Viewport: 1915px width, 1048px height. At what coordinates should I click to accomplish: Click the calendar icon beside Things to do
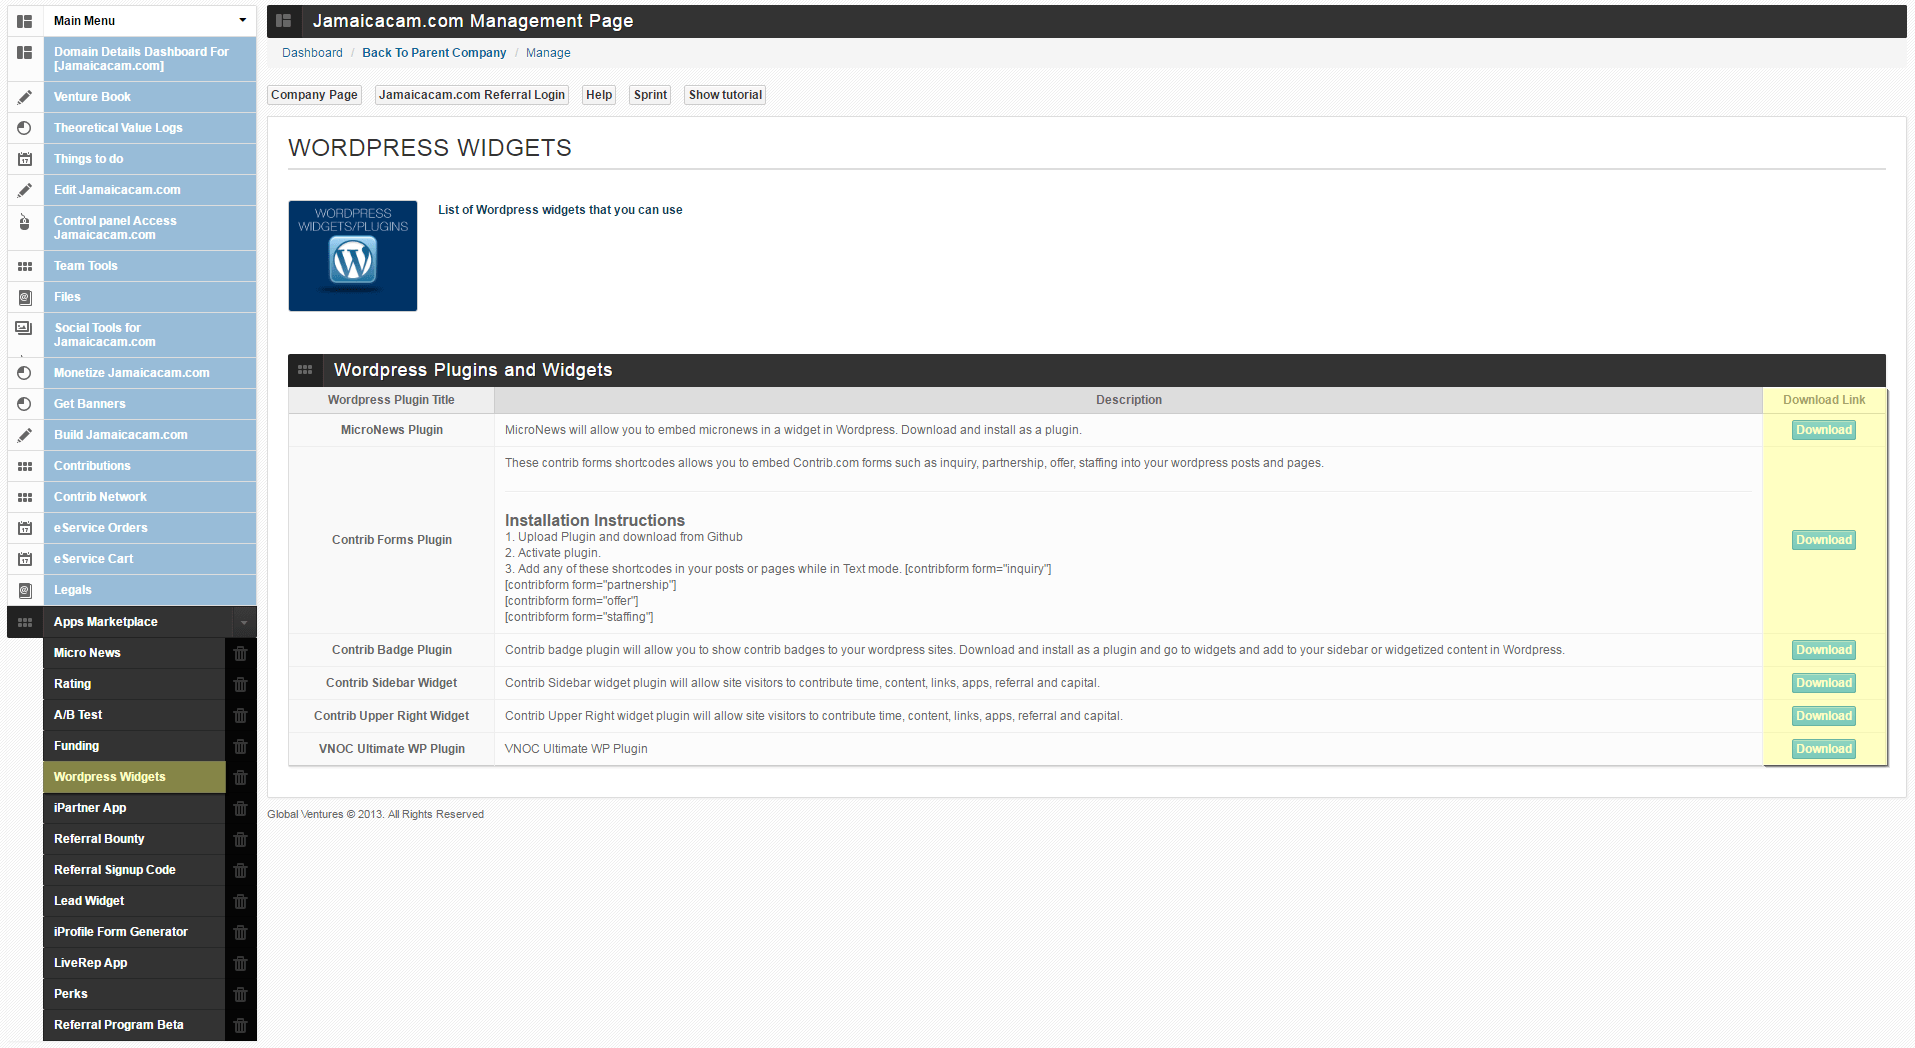pyautogui.click(x=25, y=159)
